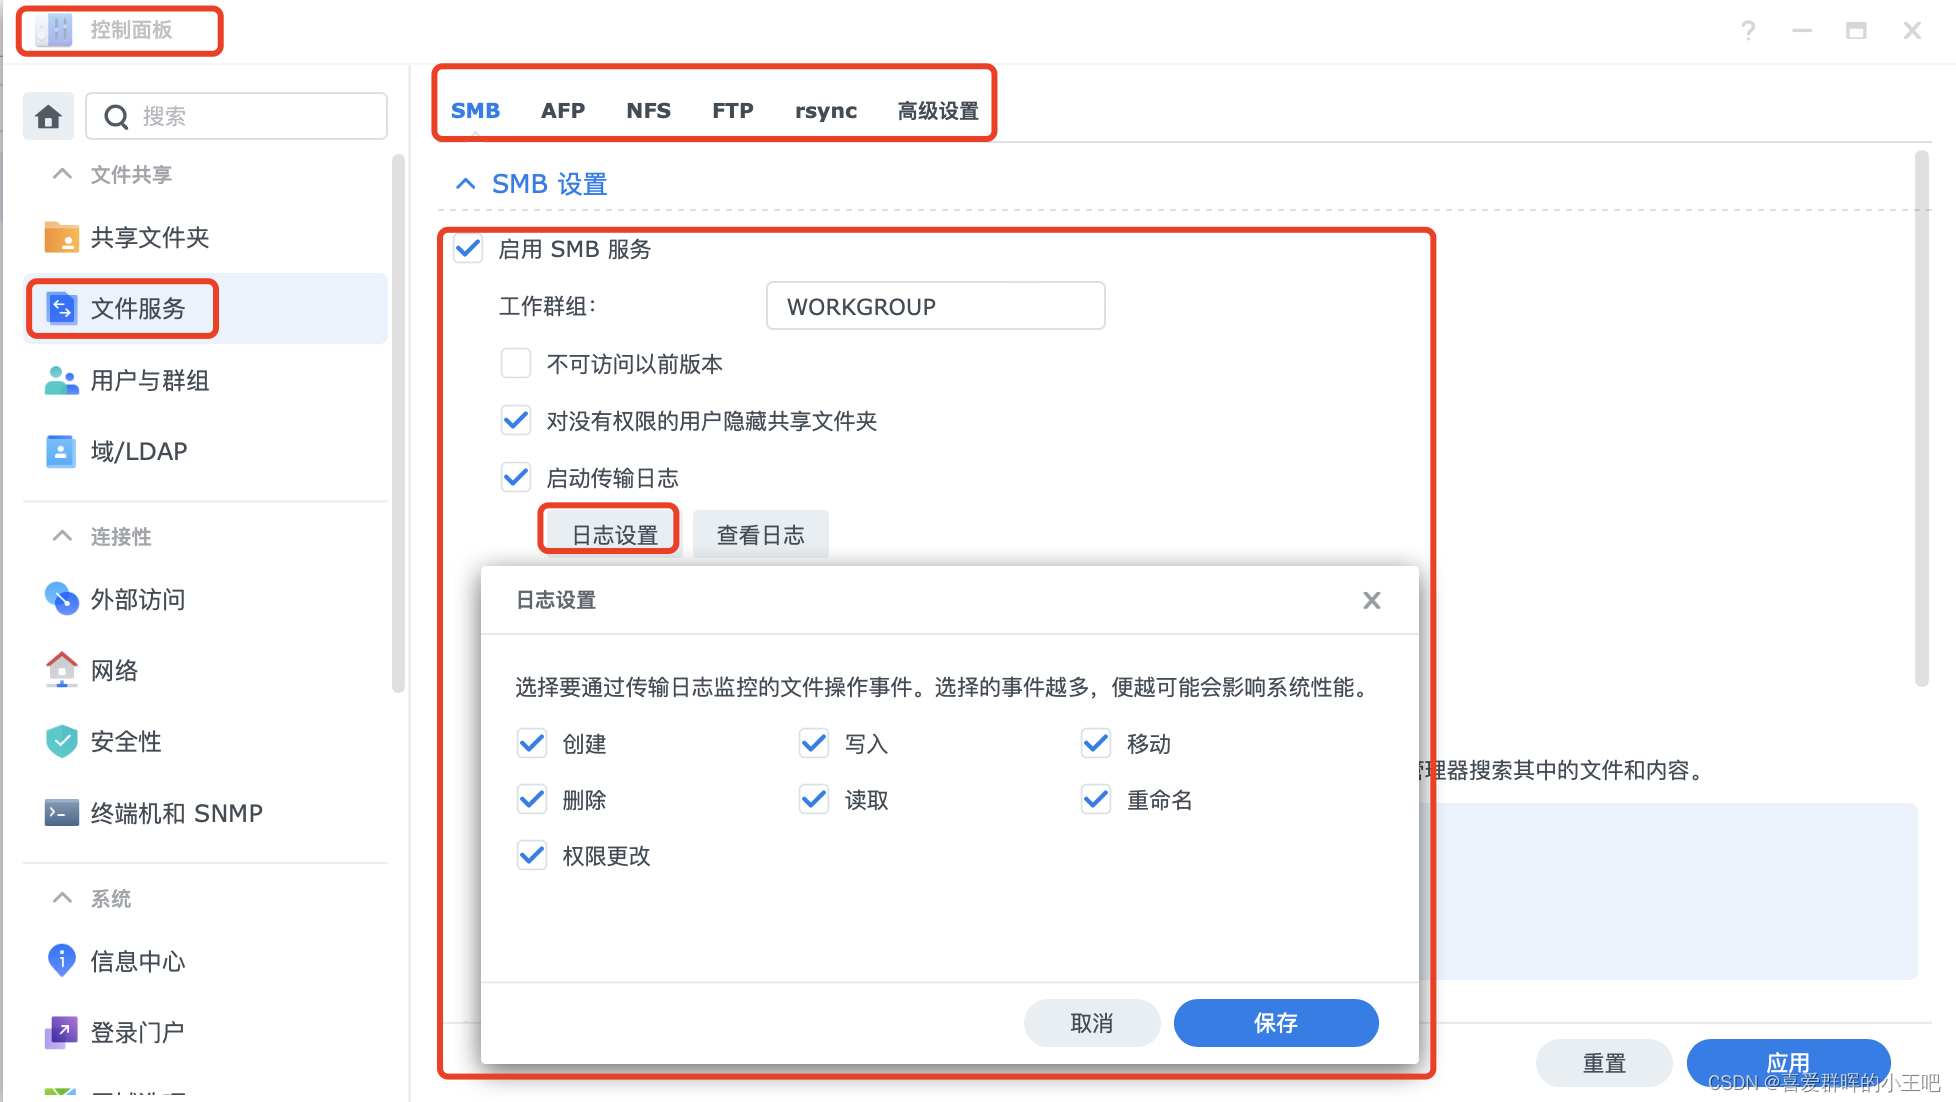
Task: Enable the 不可访问以前版本 checkbox
Action: (516, 364)
